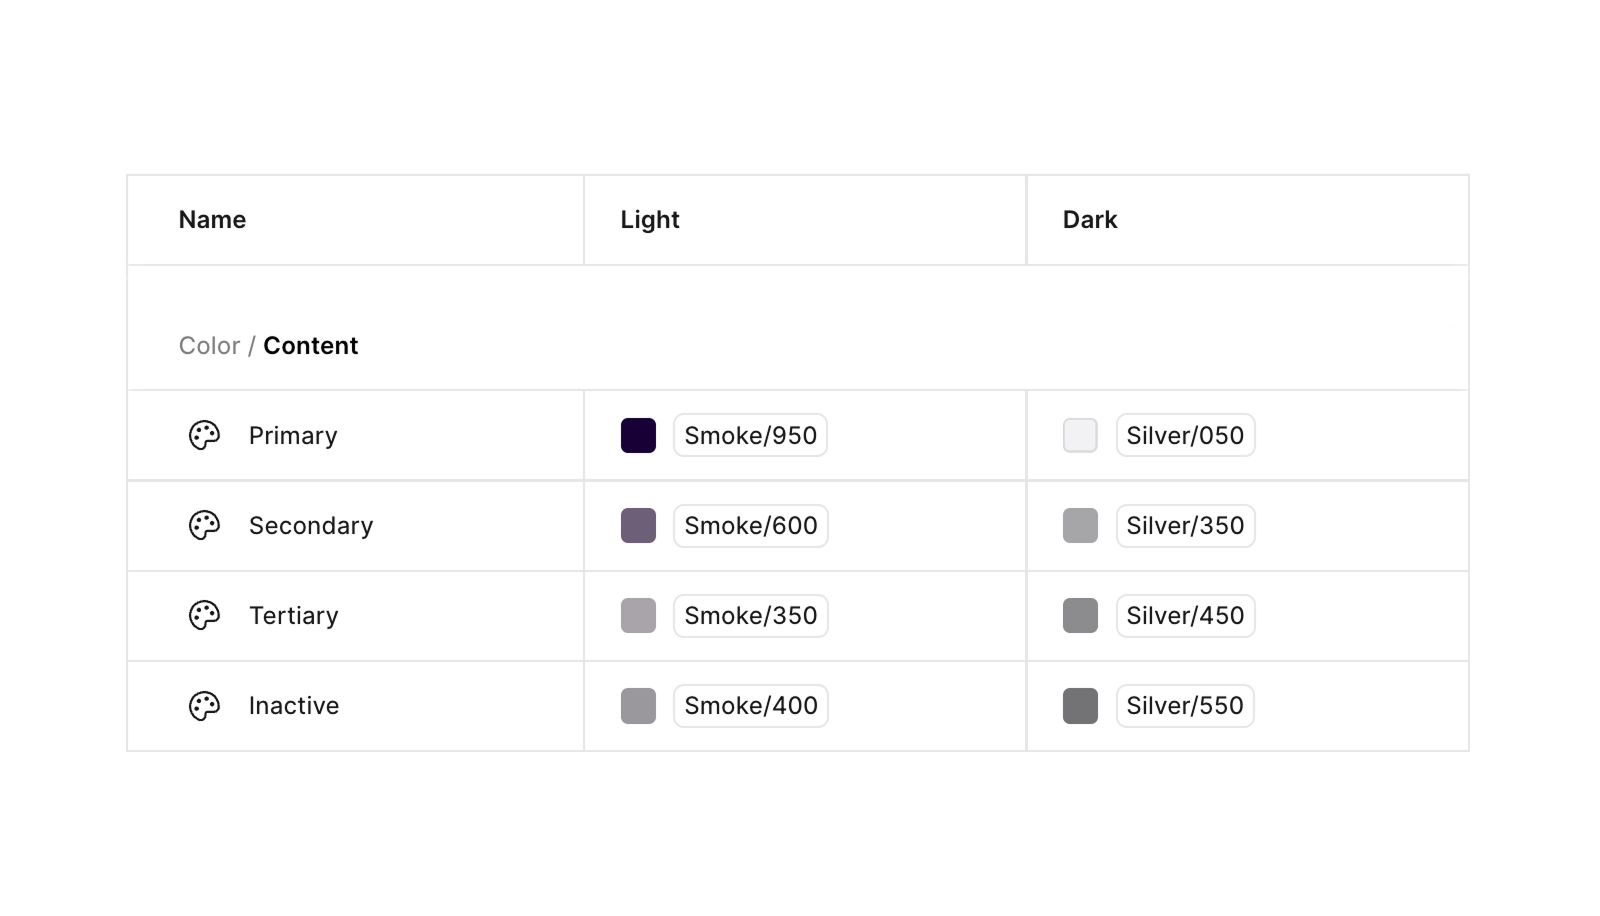
Task: Select the Smoke/950 dark purple swatch
Action: click(638, 436)
